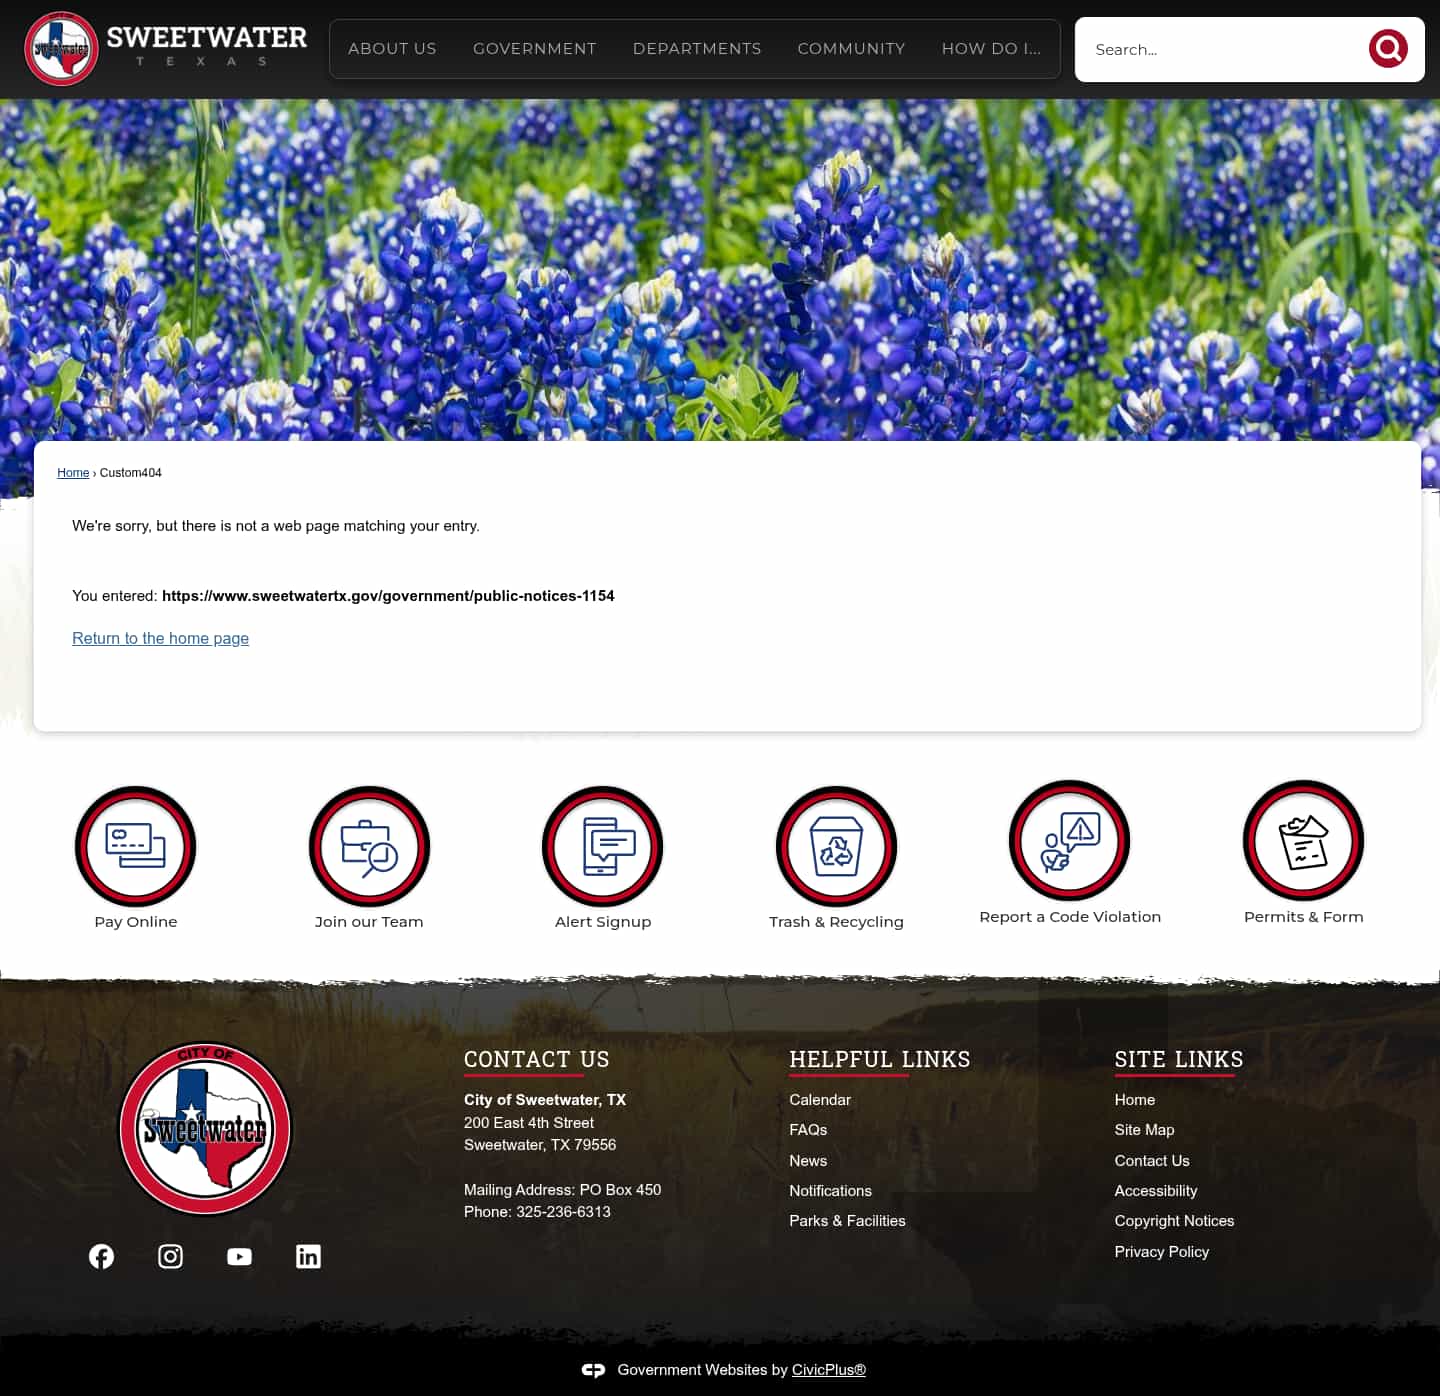The height and width of the screenshot is (1396, 1440).
Task: Select the Trash & Recycling bin icon
Action: click(836, 846)
